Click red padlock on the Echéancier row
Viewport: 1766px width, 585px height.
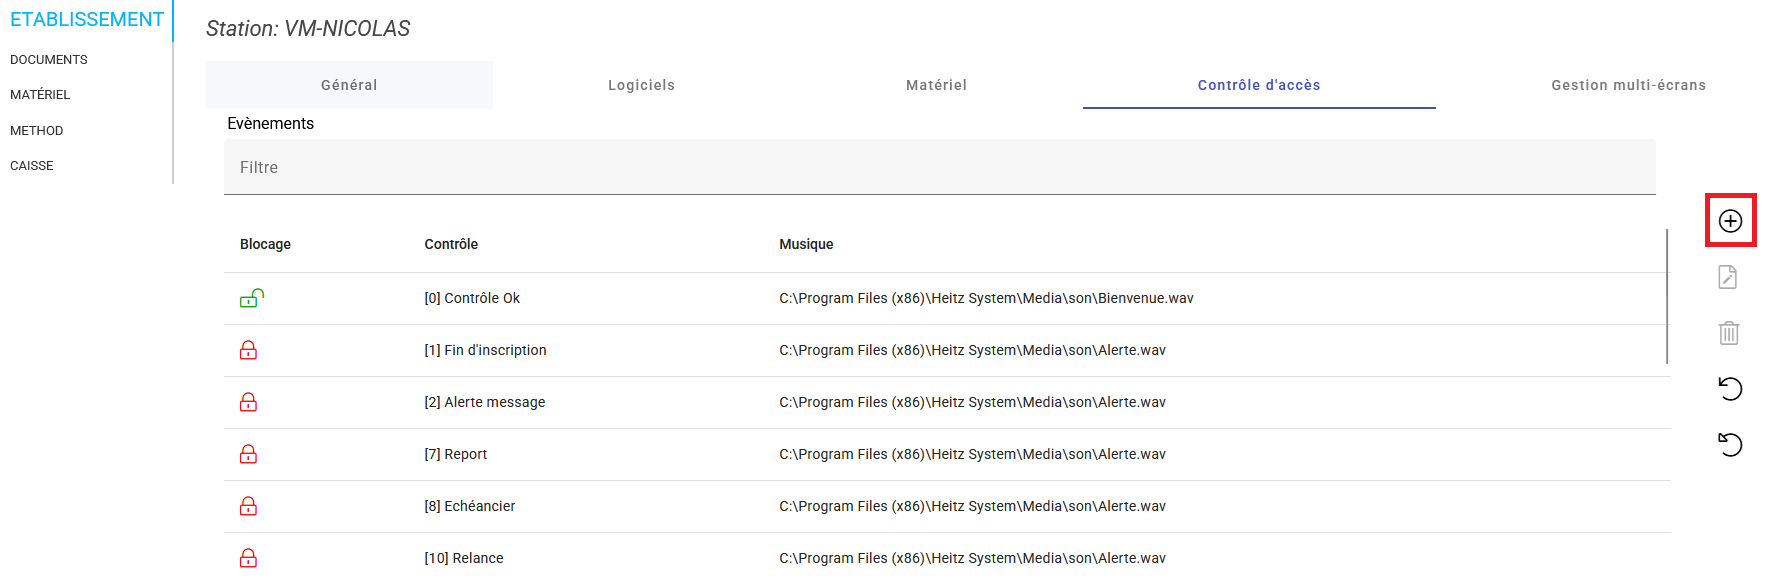[249, 506]
